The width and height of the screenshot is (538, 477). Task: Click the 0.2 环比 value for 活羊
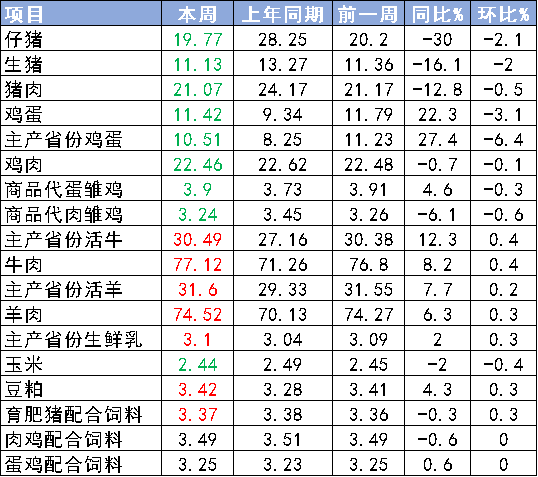pos(503,290)
